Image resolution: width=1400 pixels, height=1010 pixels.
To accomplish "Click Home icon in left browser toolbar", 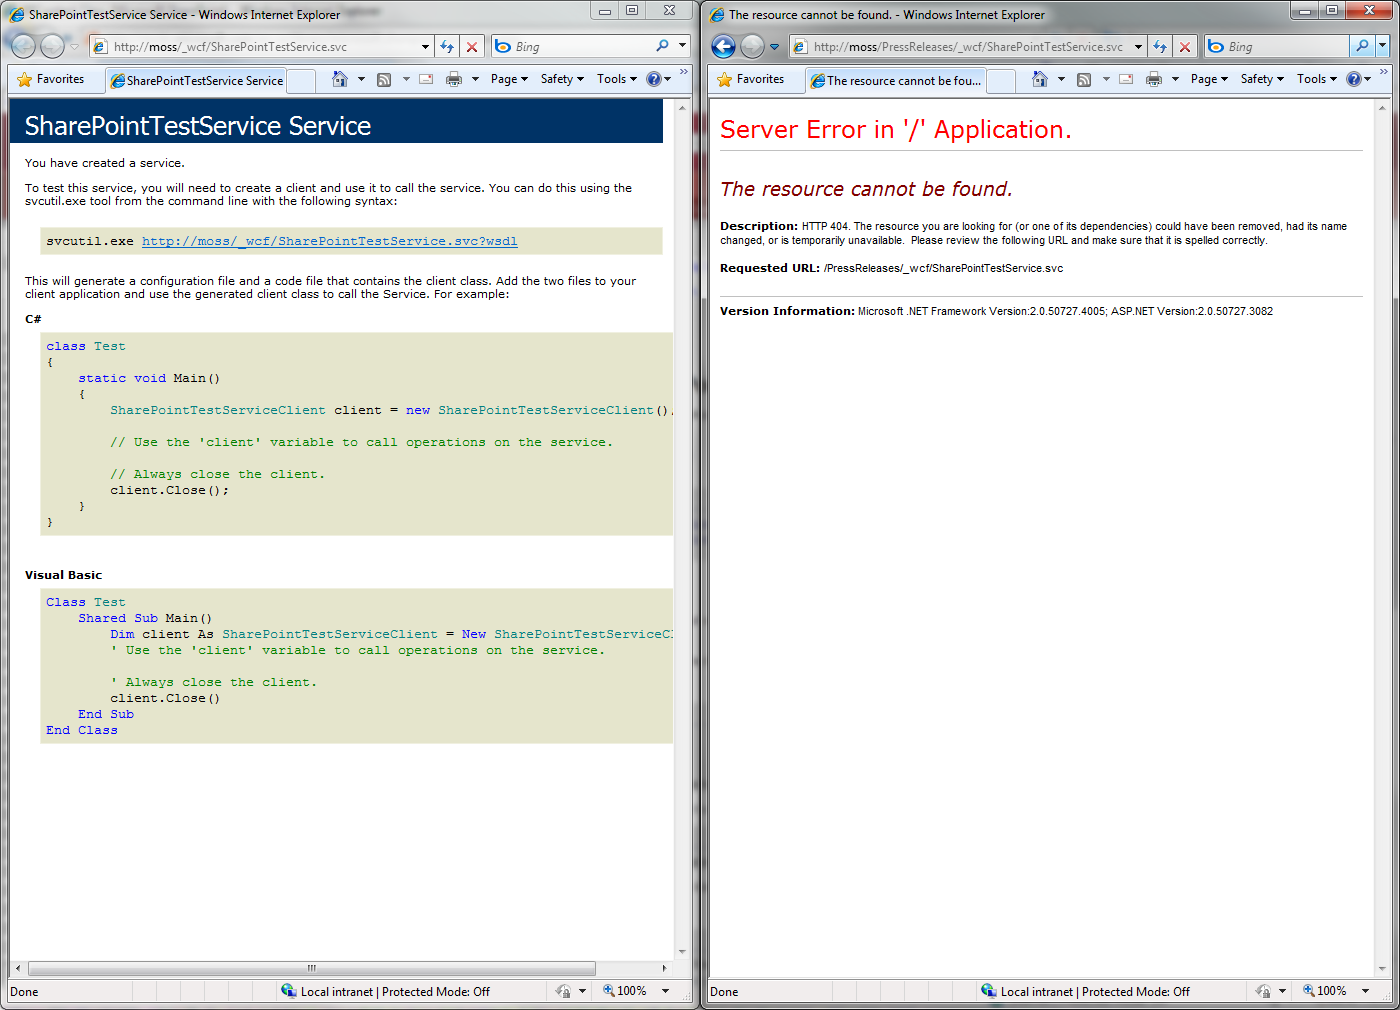I will pos(340,79).
